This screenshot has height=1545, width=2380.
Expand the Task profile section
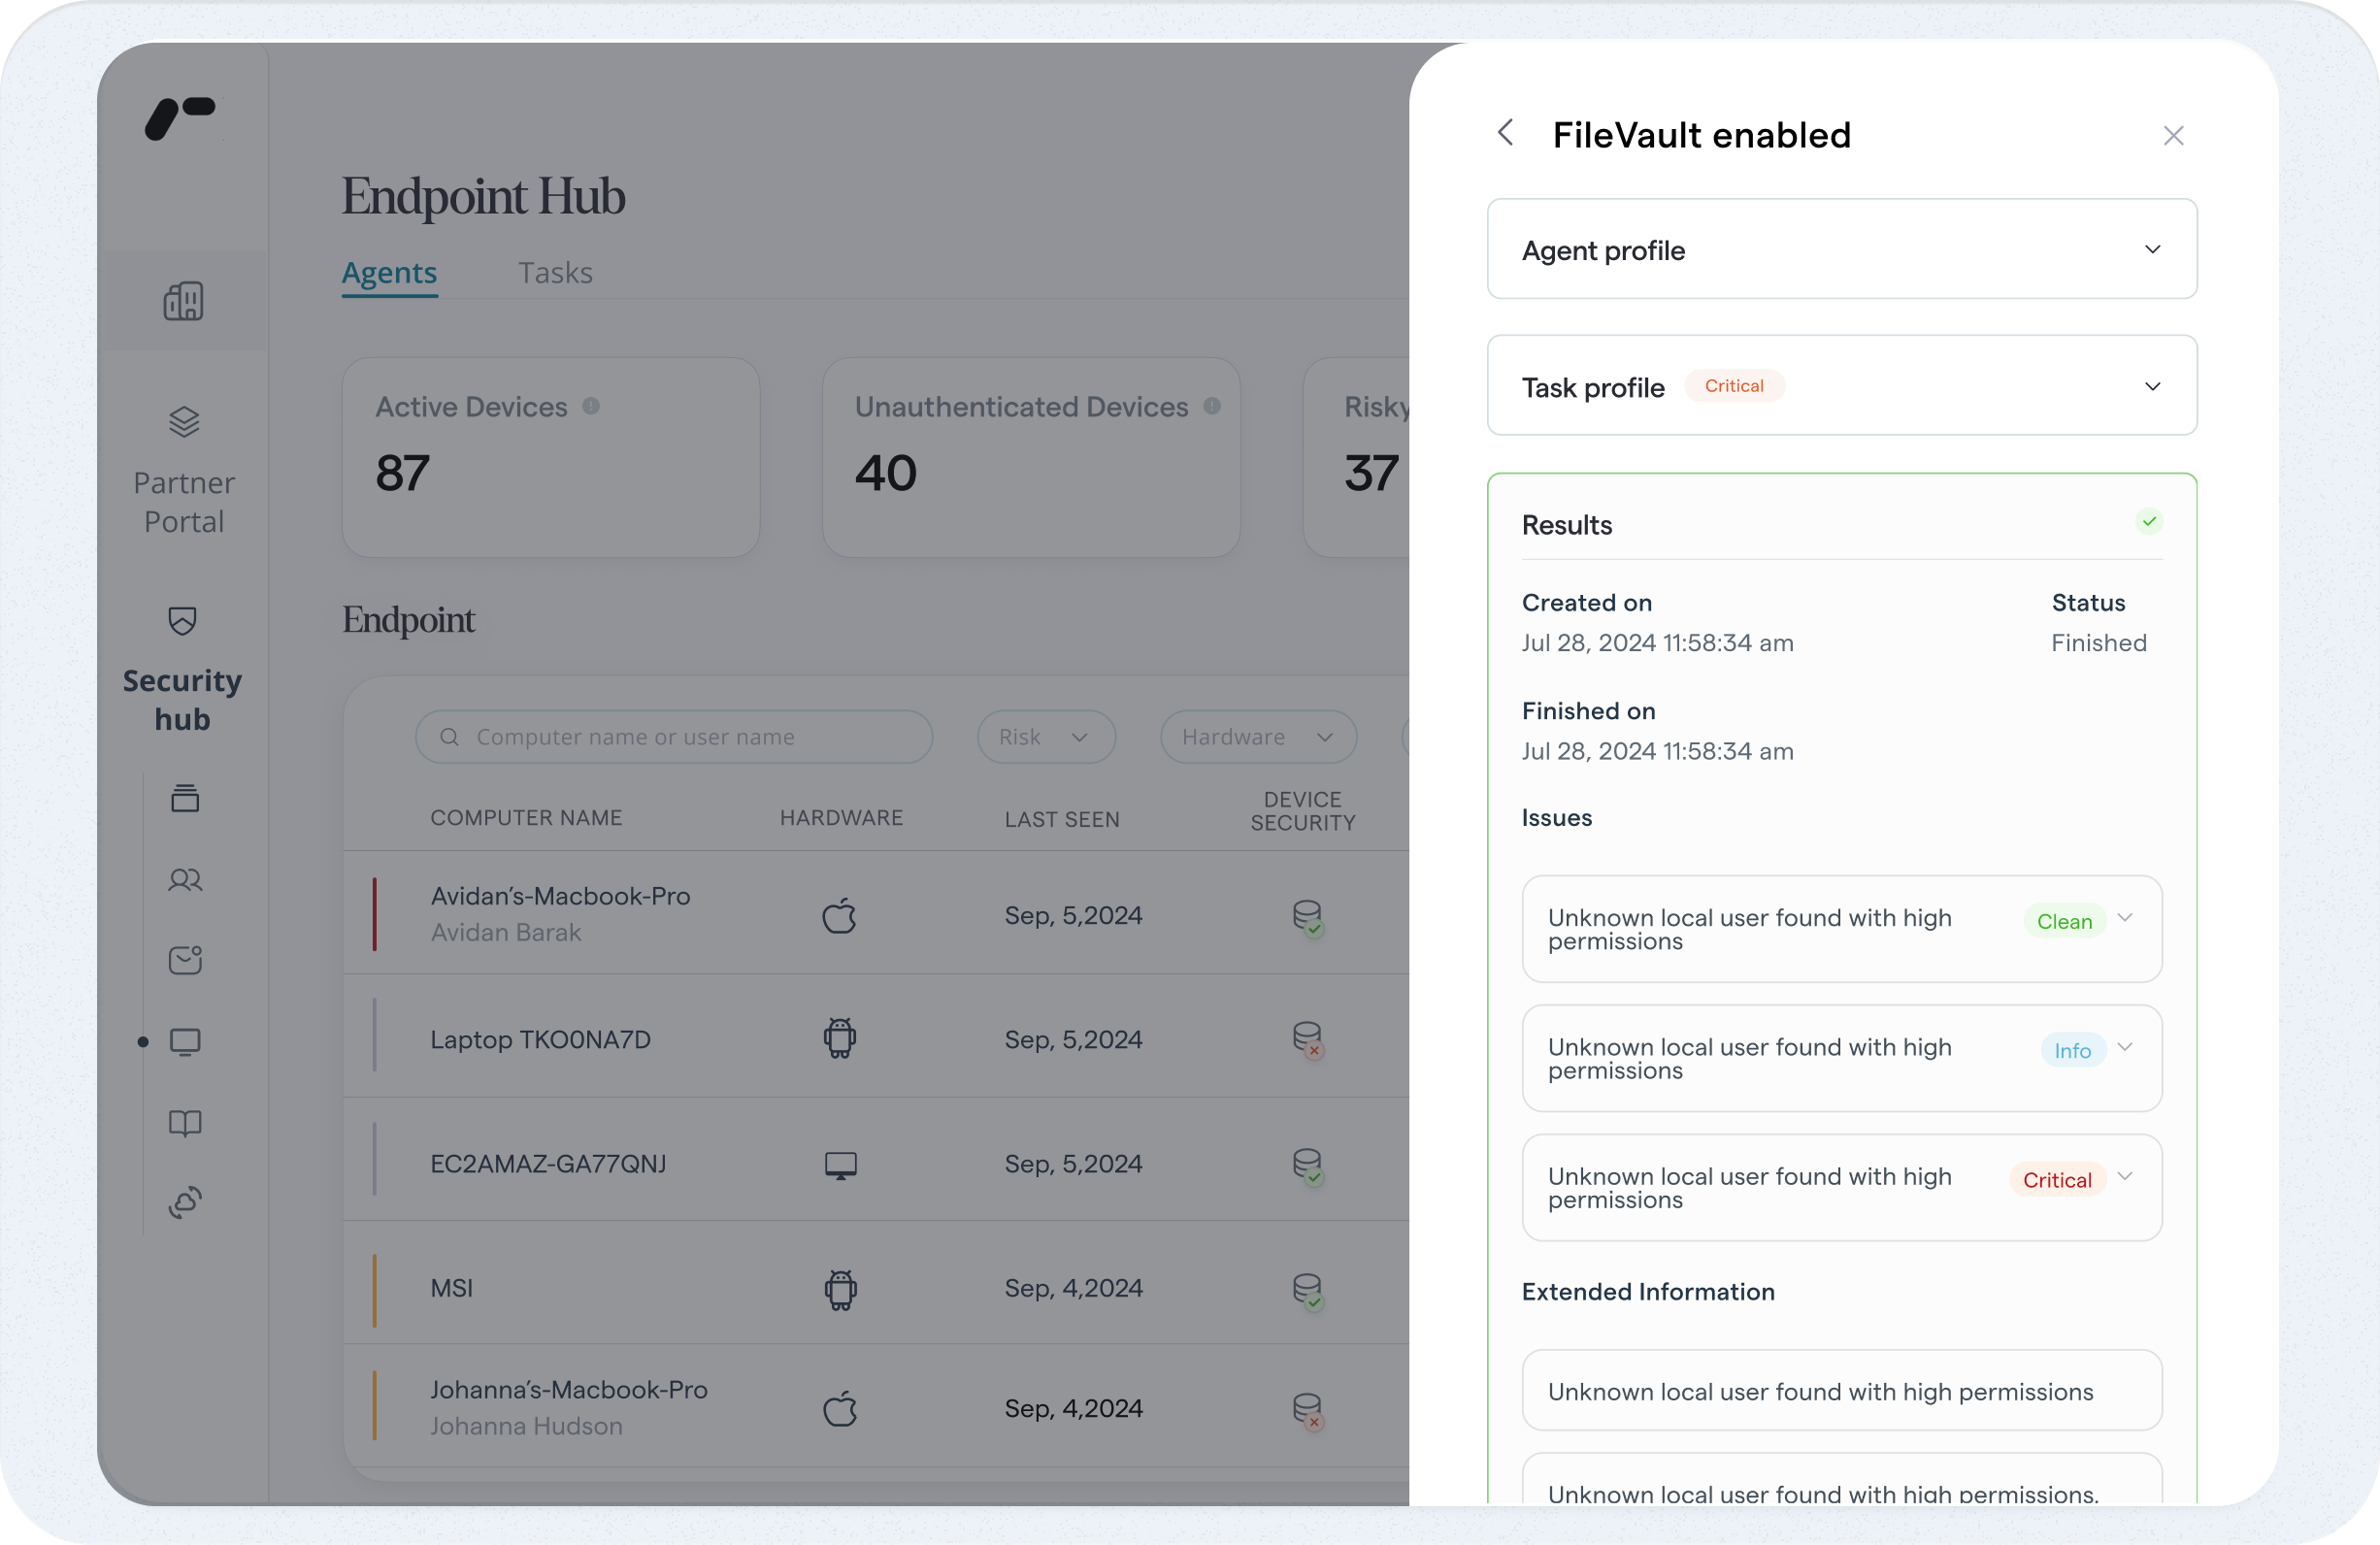[2152, 387]
